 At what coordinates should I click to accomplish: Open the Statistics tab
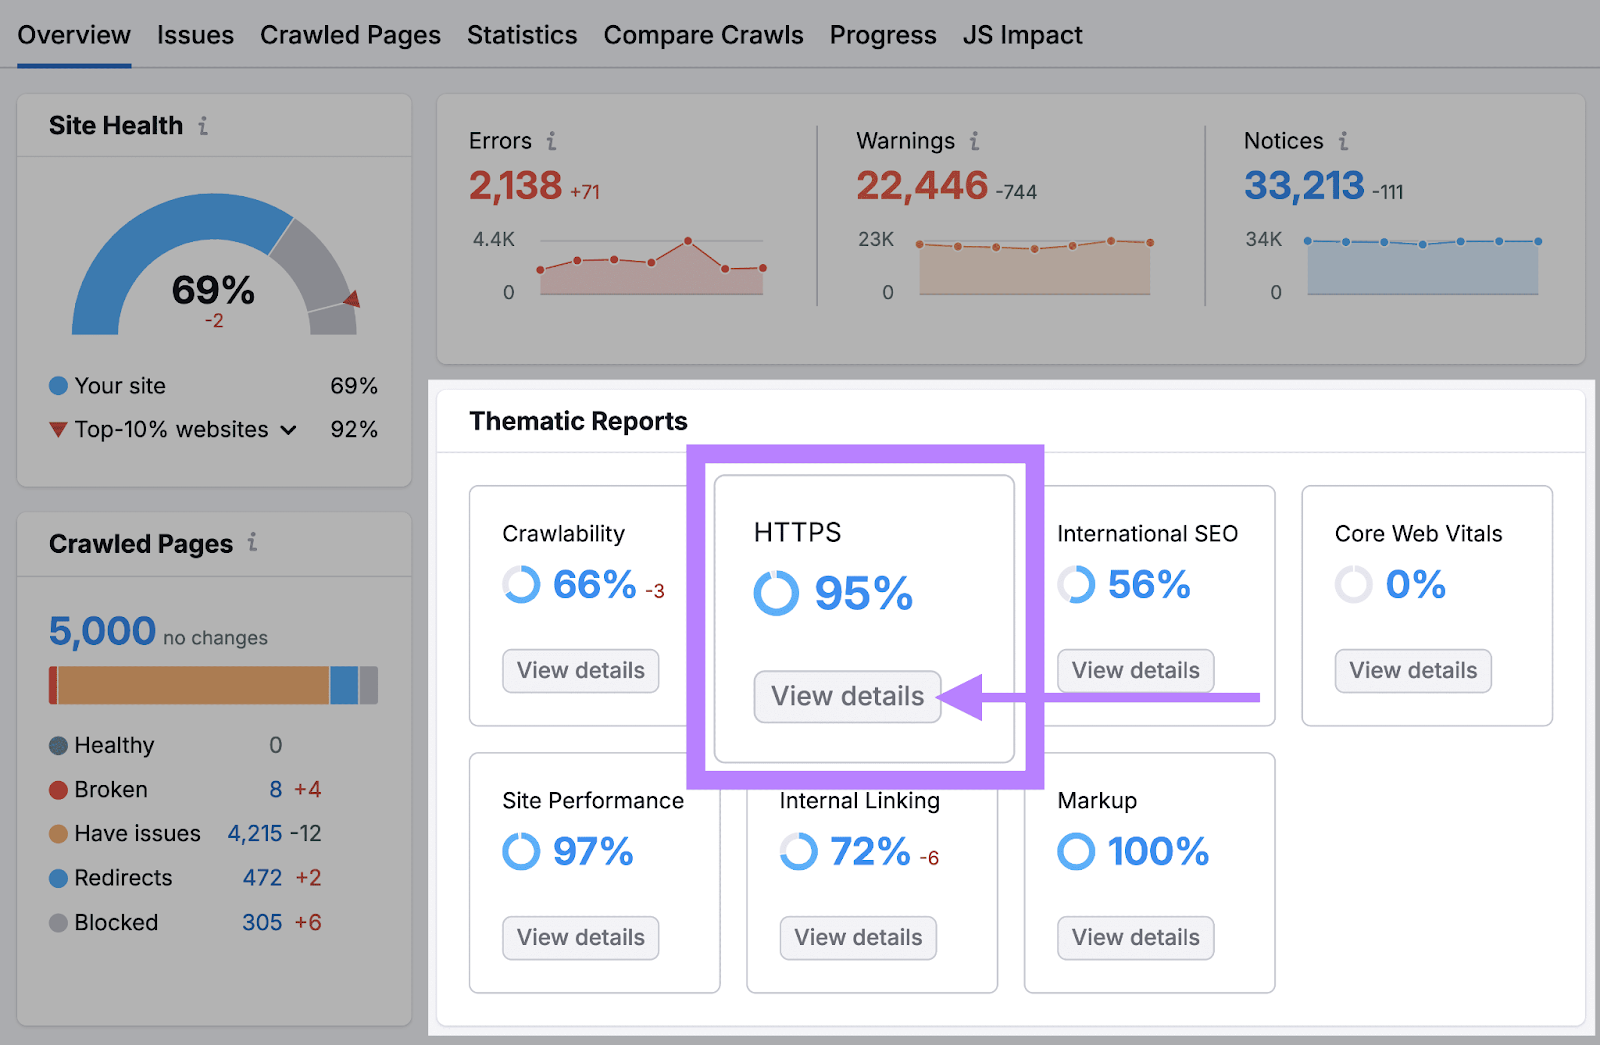522,35
